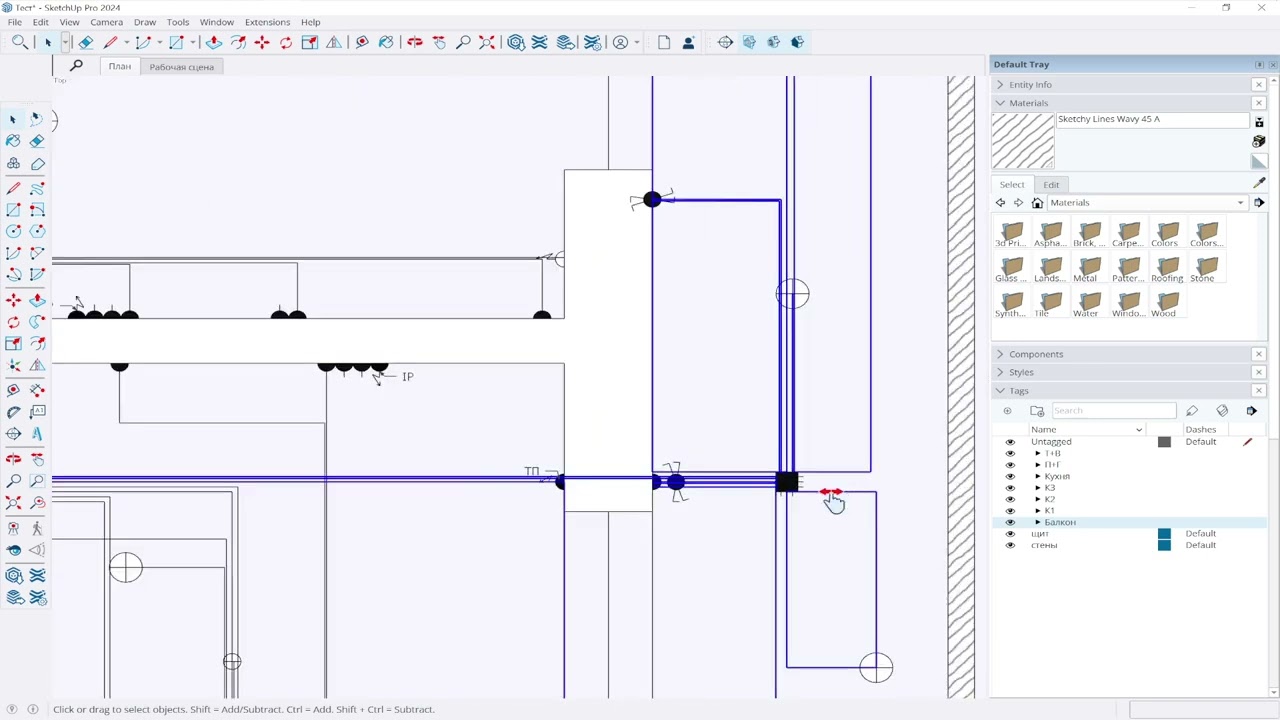Click the Untagged gray color swatch
Image resolution: width=1280 pixels, height=720 pixels.
tap(1164, 442)
